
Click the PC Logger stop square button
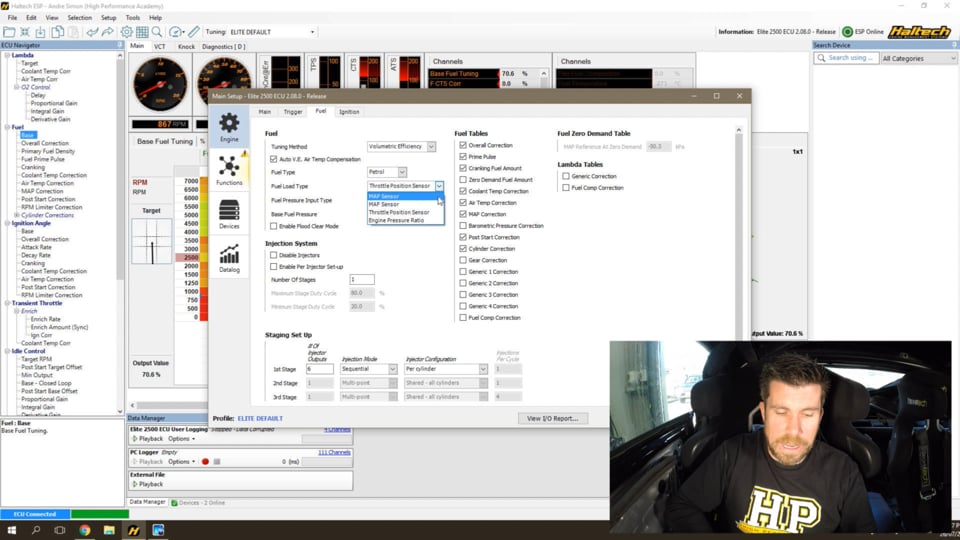click(217, 462)
